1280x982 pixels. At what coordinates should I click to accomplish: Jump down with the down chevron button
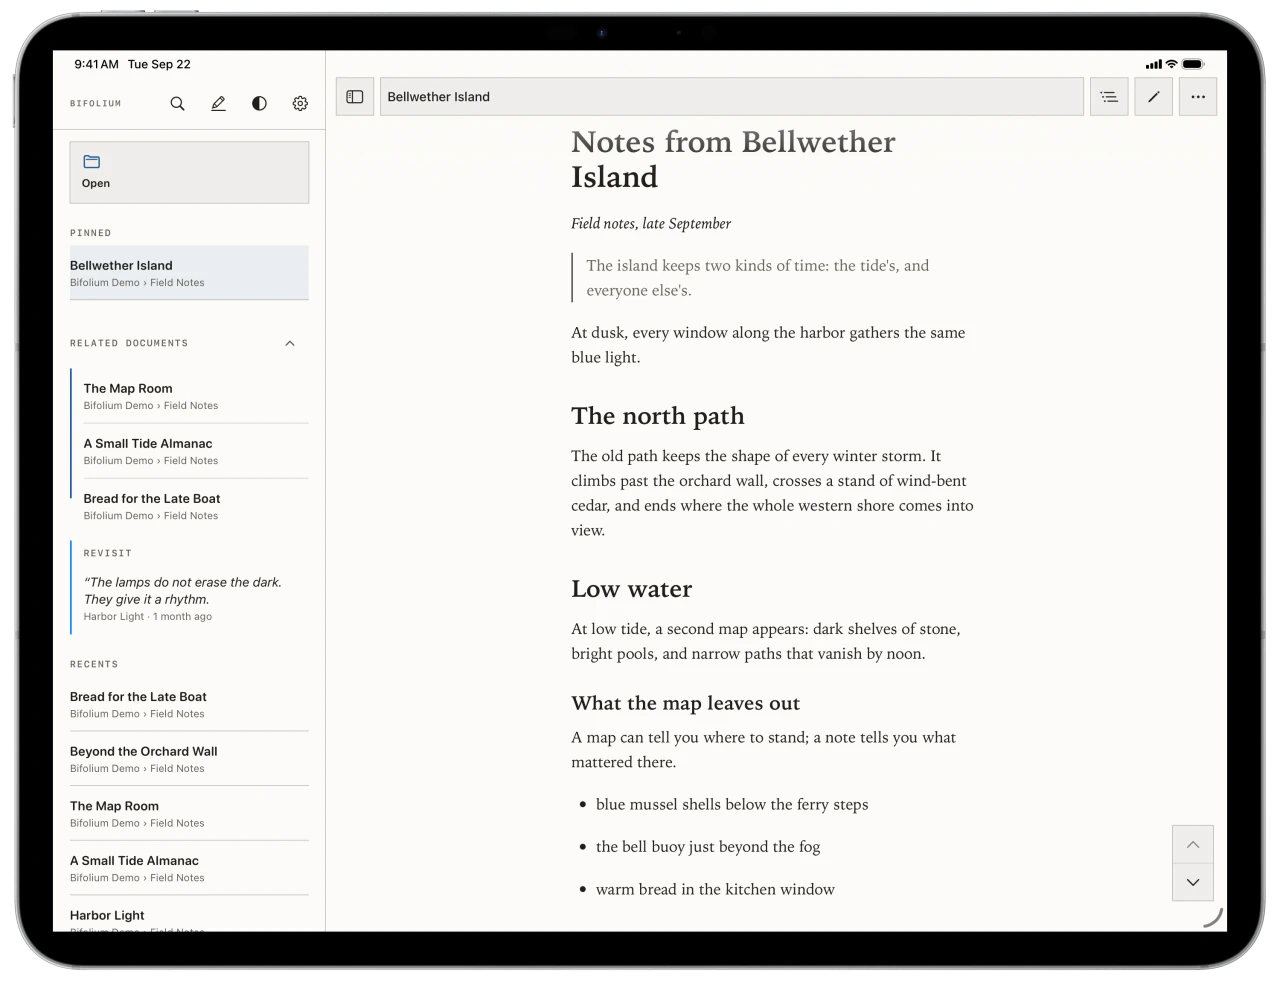[x=1193, y=882]
